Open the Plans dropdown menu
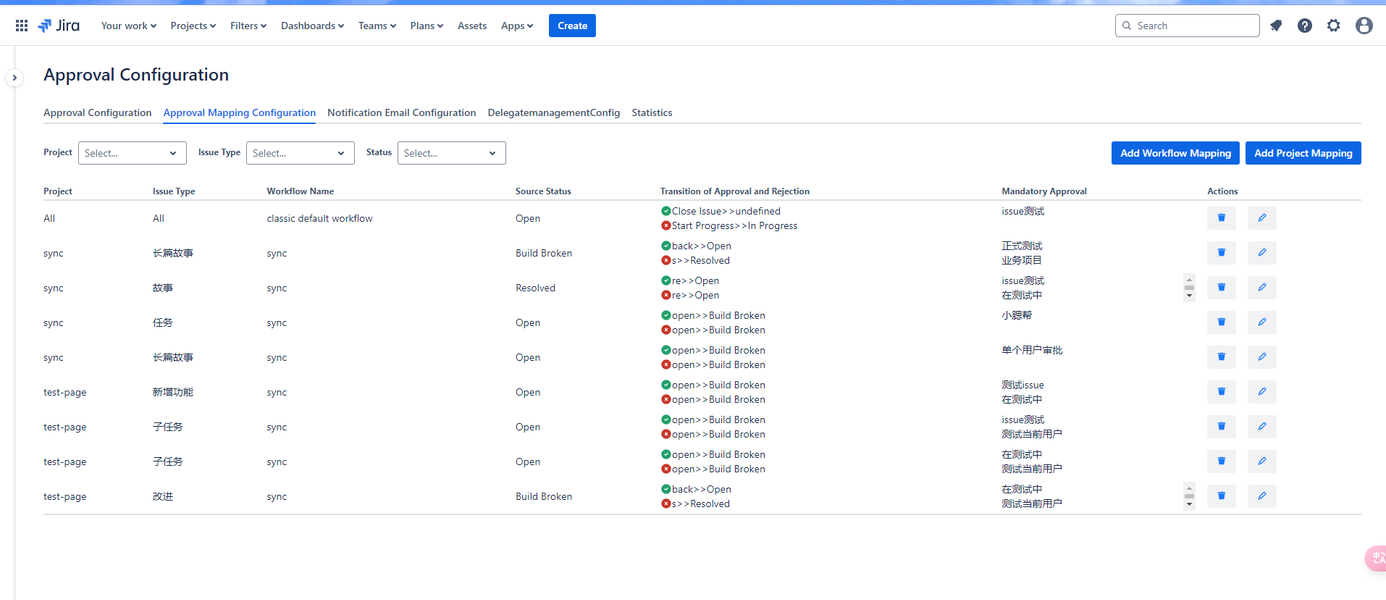The image size is (1386, 600). (x=426, y=26)
